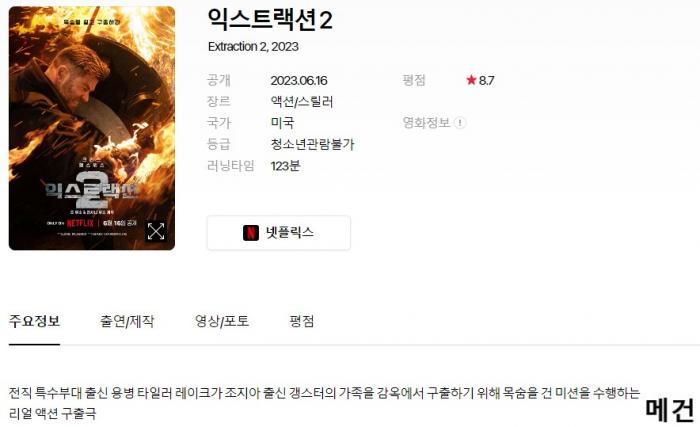This screenshot has height=427, width=700.
Task: Click the Extraction 2, 2023 subtitle
Action: (253, 46)
